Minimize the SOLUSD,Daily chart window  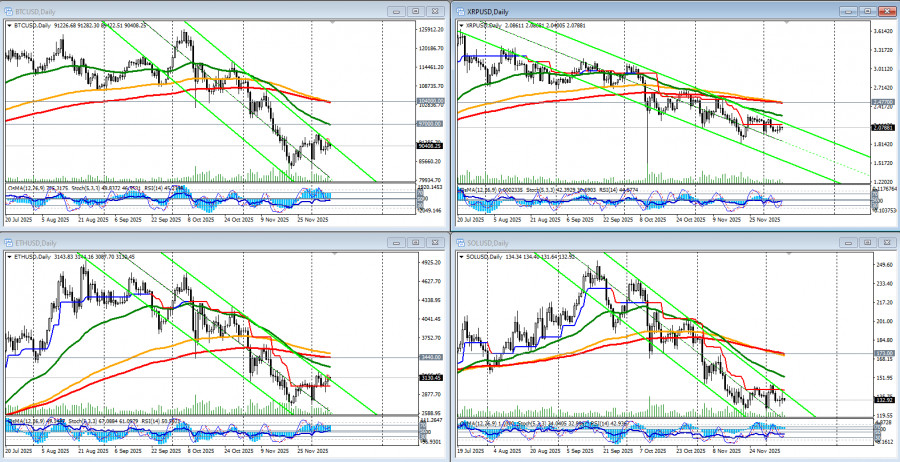849,243
